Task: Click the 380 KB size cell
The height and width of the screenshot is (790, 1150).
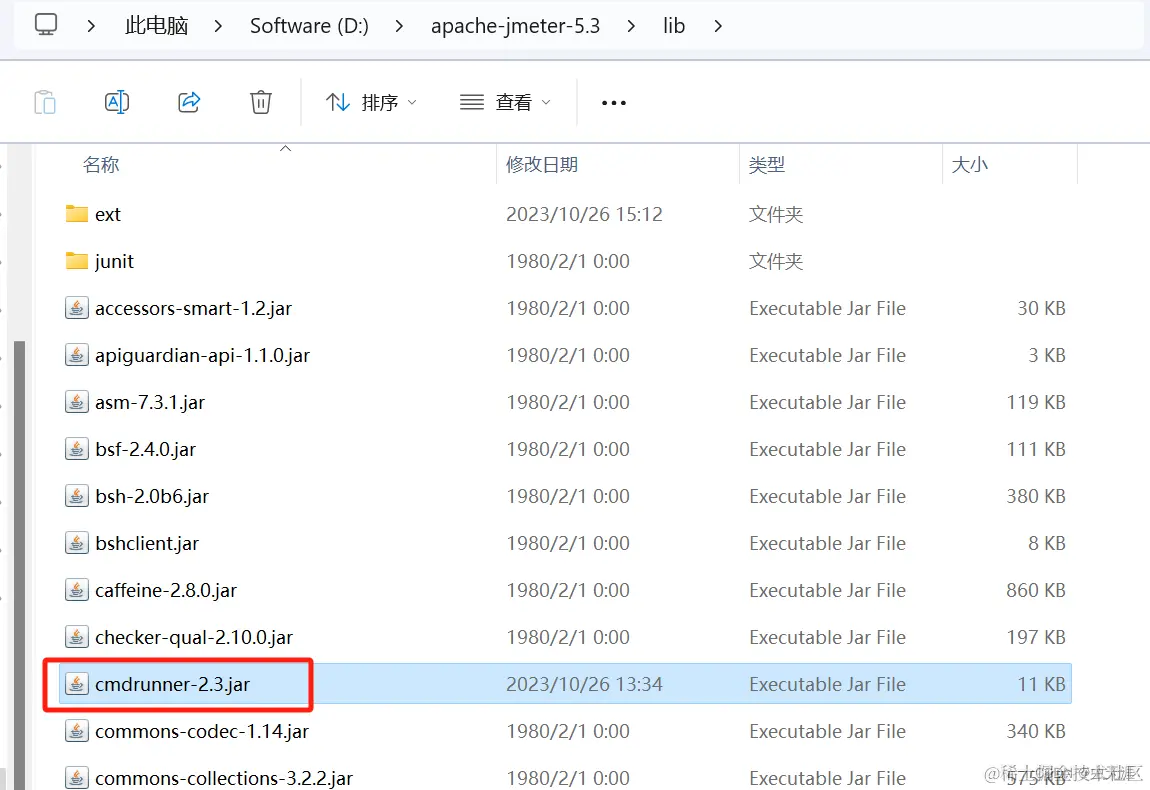Action: pos(1036,497)
